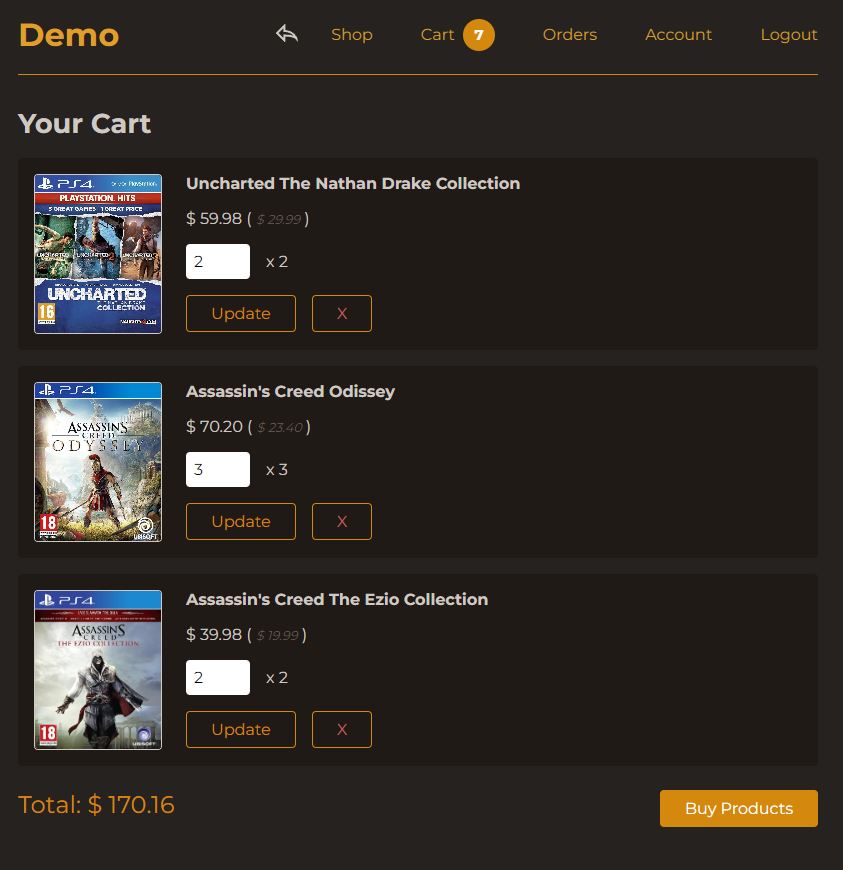Click the Demo logo
The width and height of the screenshot is (843, 870).
pos(69,35)
